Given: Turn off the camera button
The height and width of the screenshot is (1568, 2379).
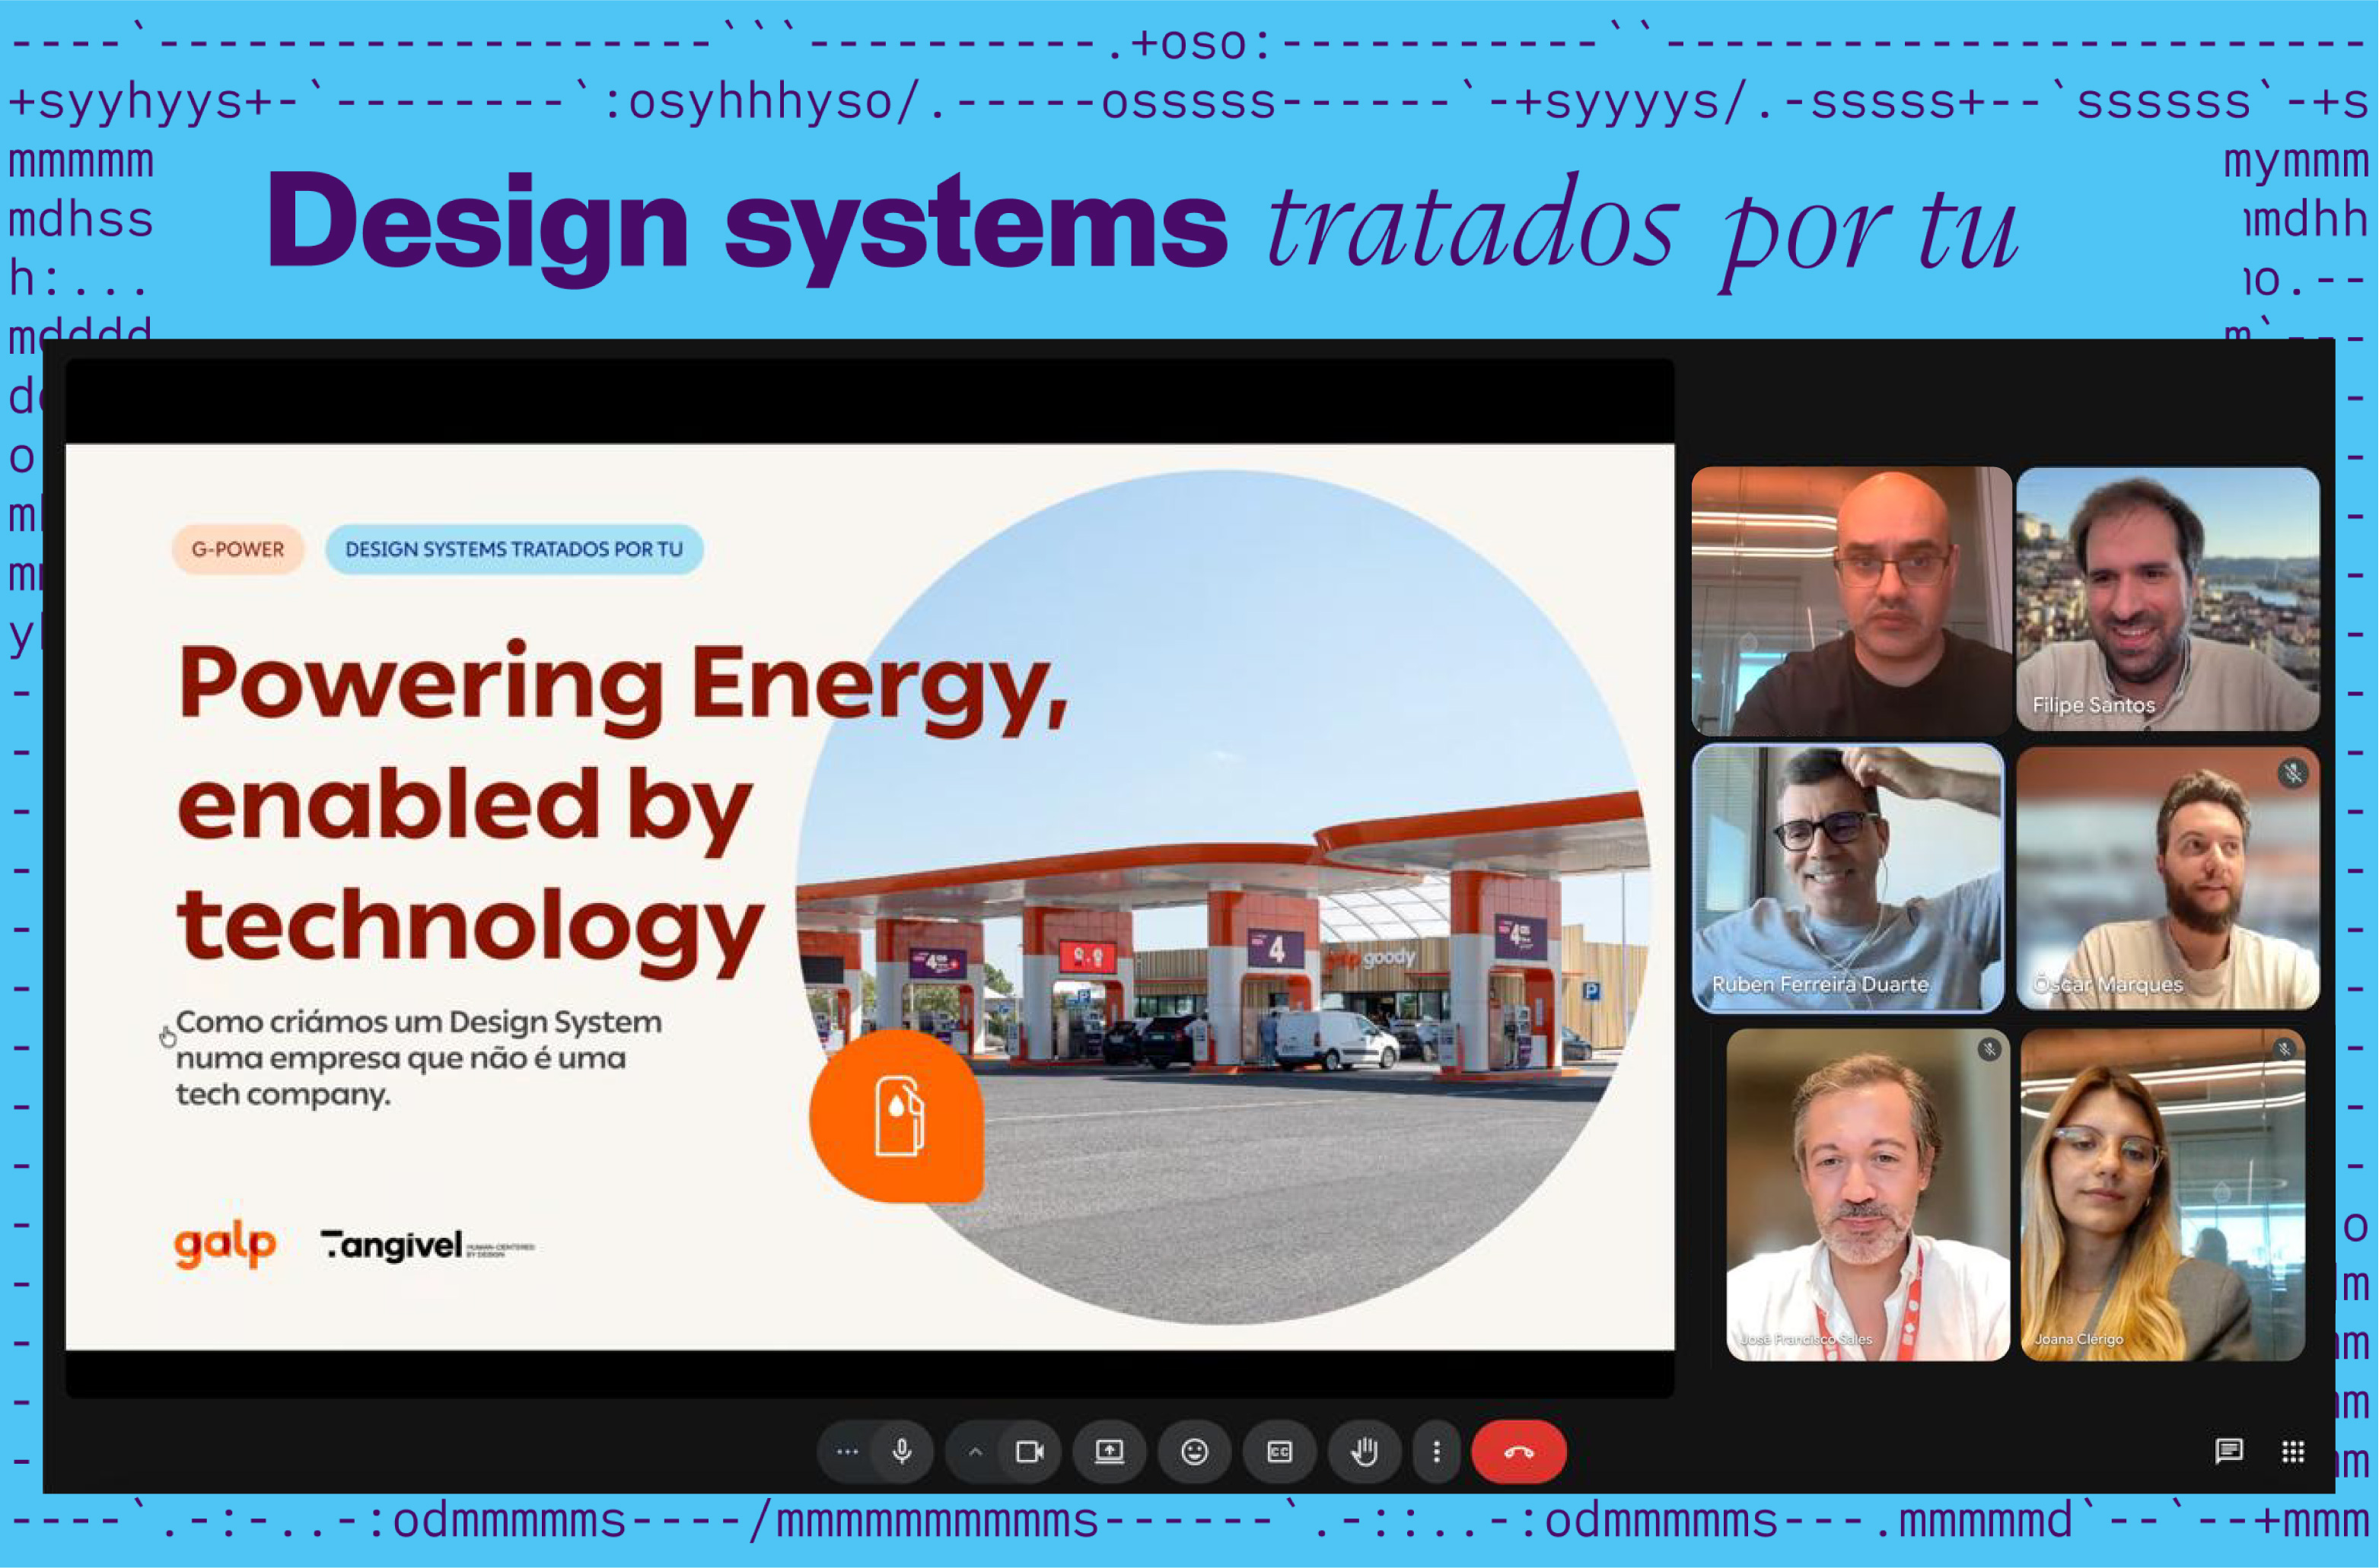Looking at the screenshot, I should point(1029,1451).
